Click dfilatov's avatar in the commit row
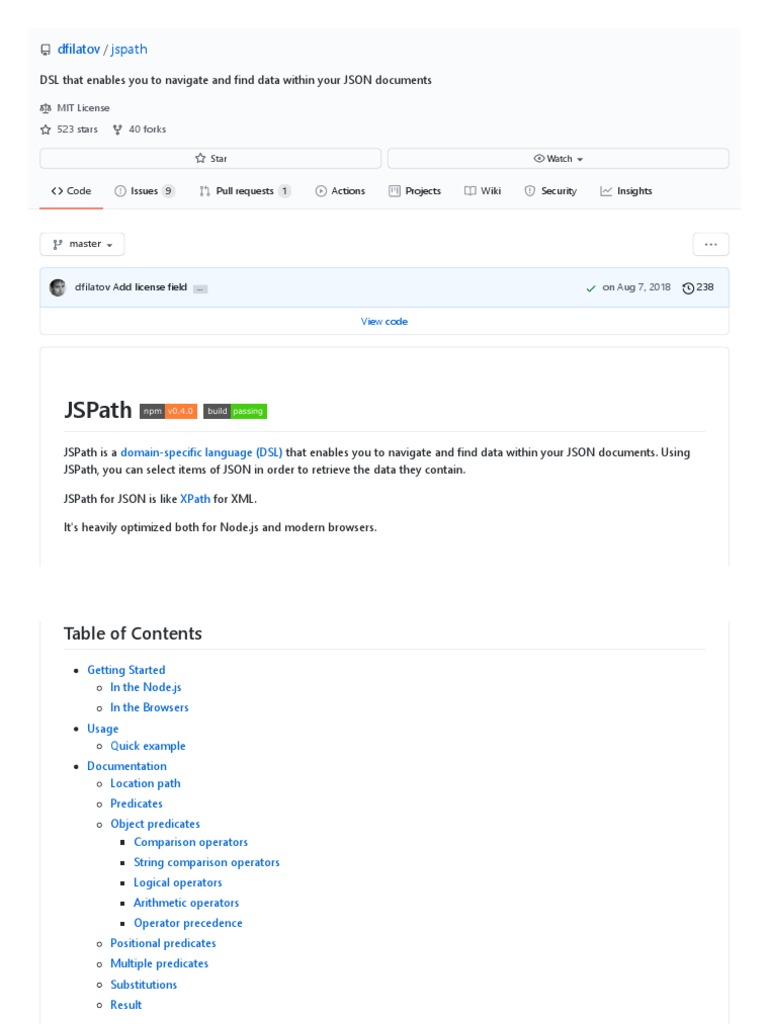This screenshot has height=1024, width=768. pos(58,288)
